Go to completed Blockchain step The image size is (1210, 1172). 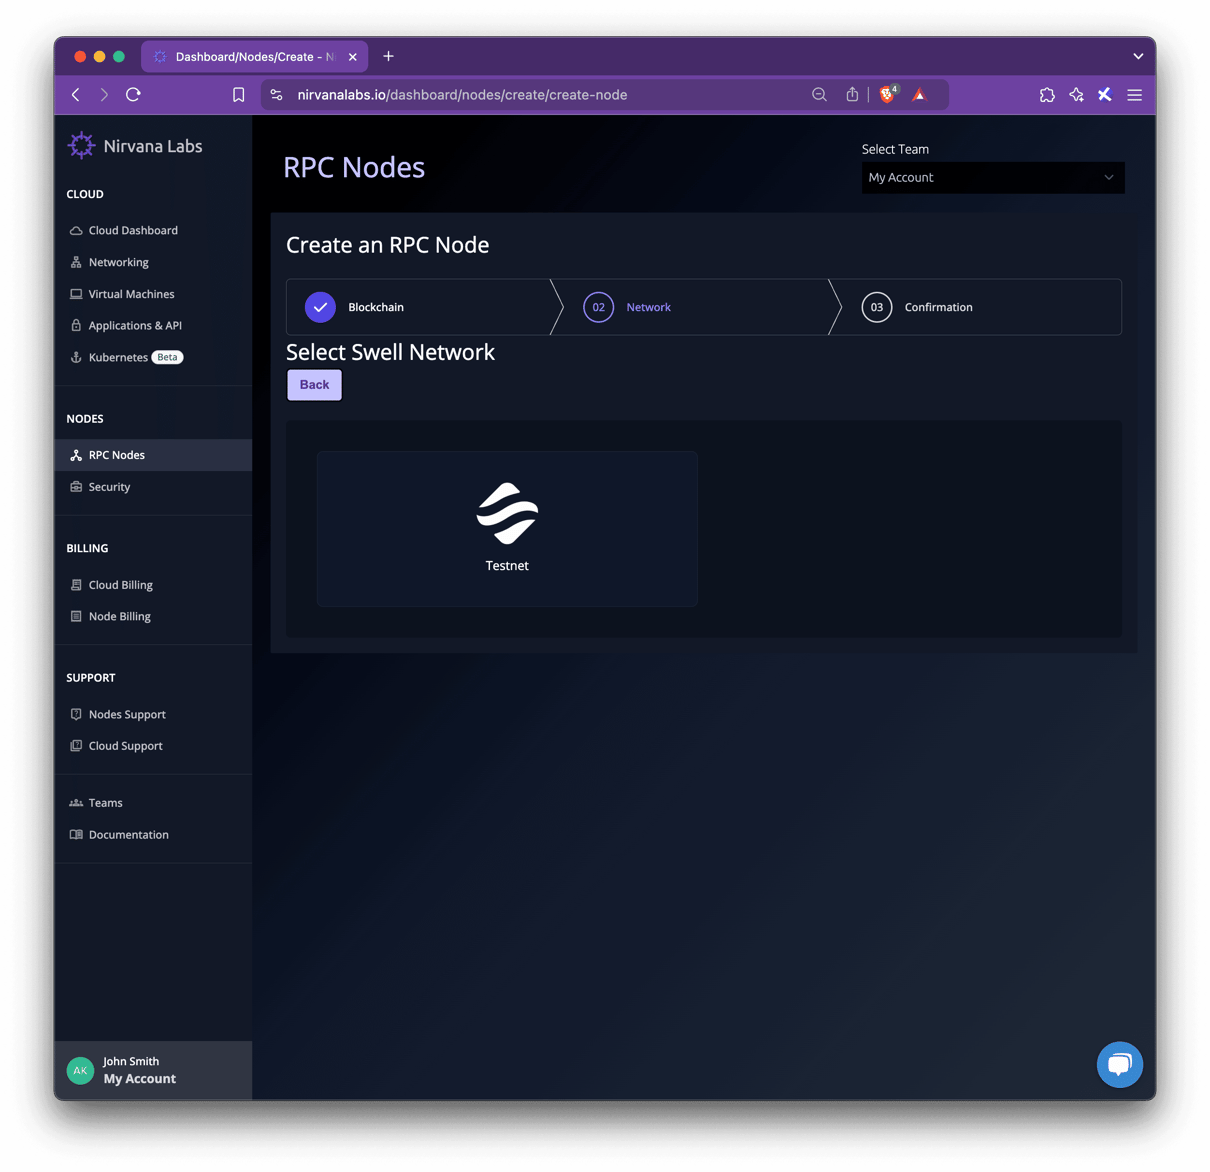(355, 307)
